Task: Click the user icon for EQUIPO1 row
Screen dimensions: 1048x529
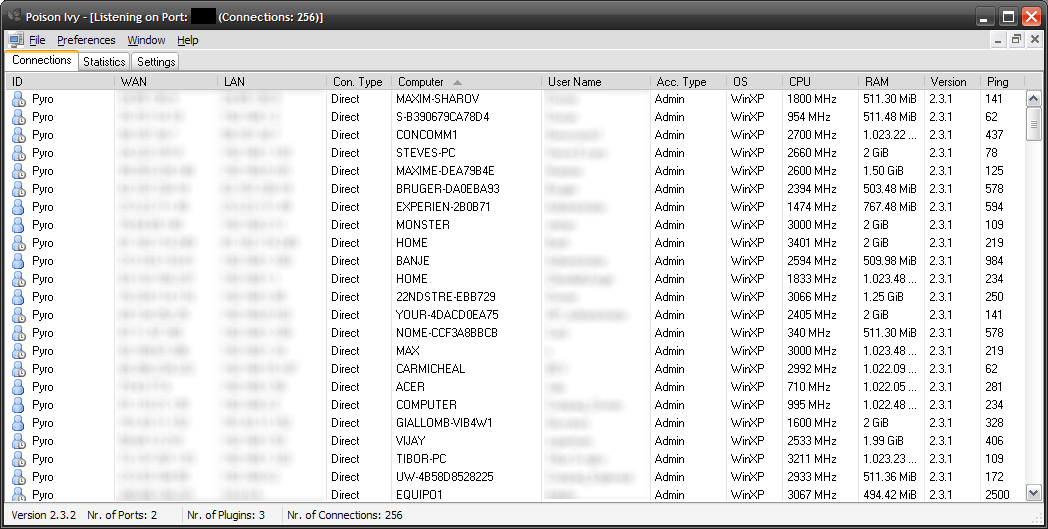Action: click(19, 495)
